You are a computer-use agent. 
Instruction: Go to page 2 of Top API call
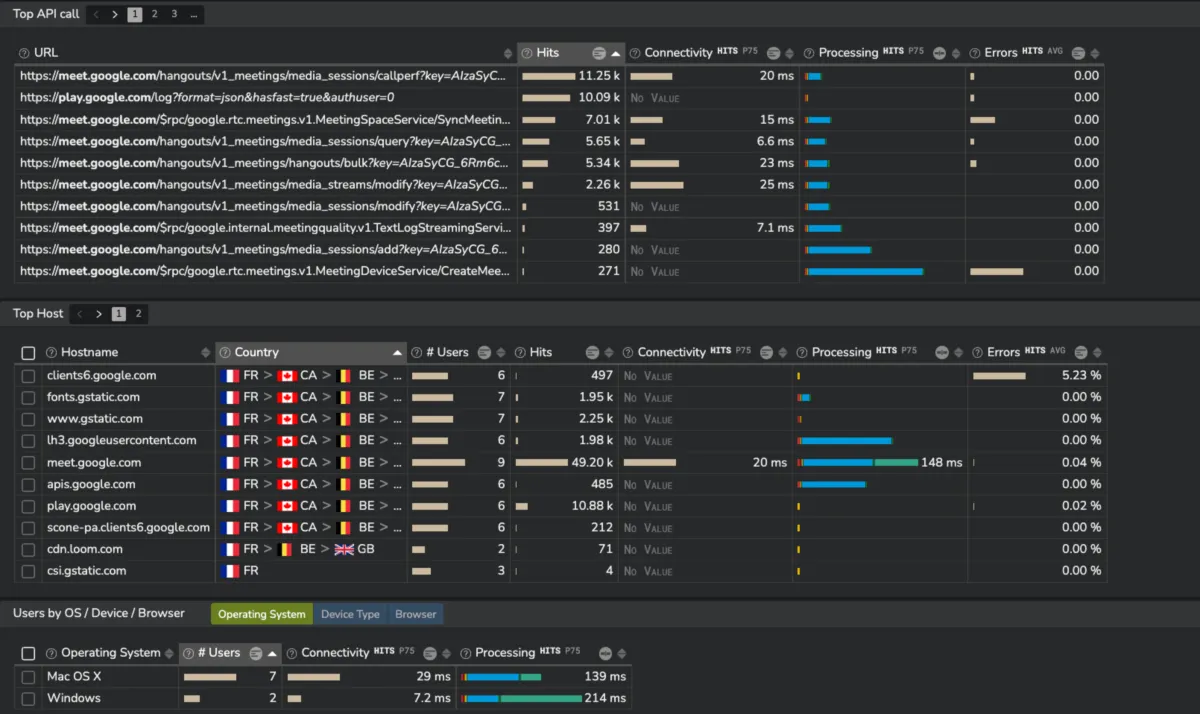coord(154,14)
